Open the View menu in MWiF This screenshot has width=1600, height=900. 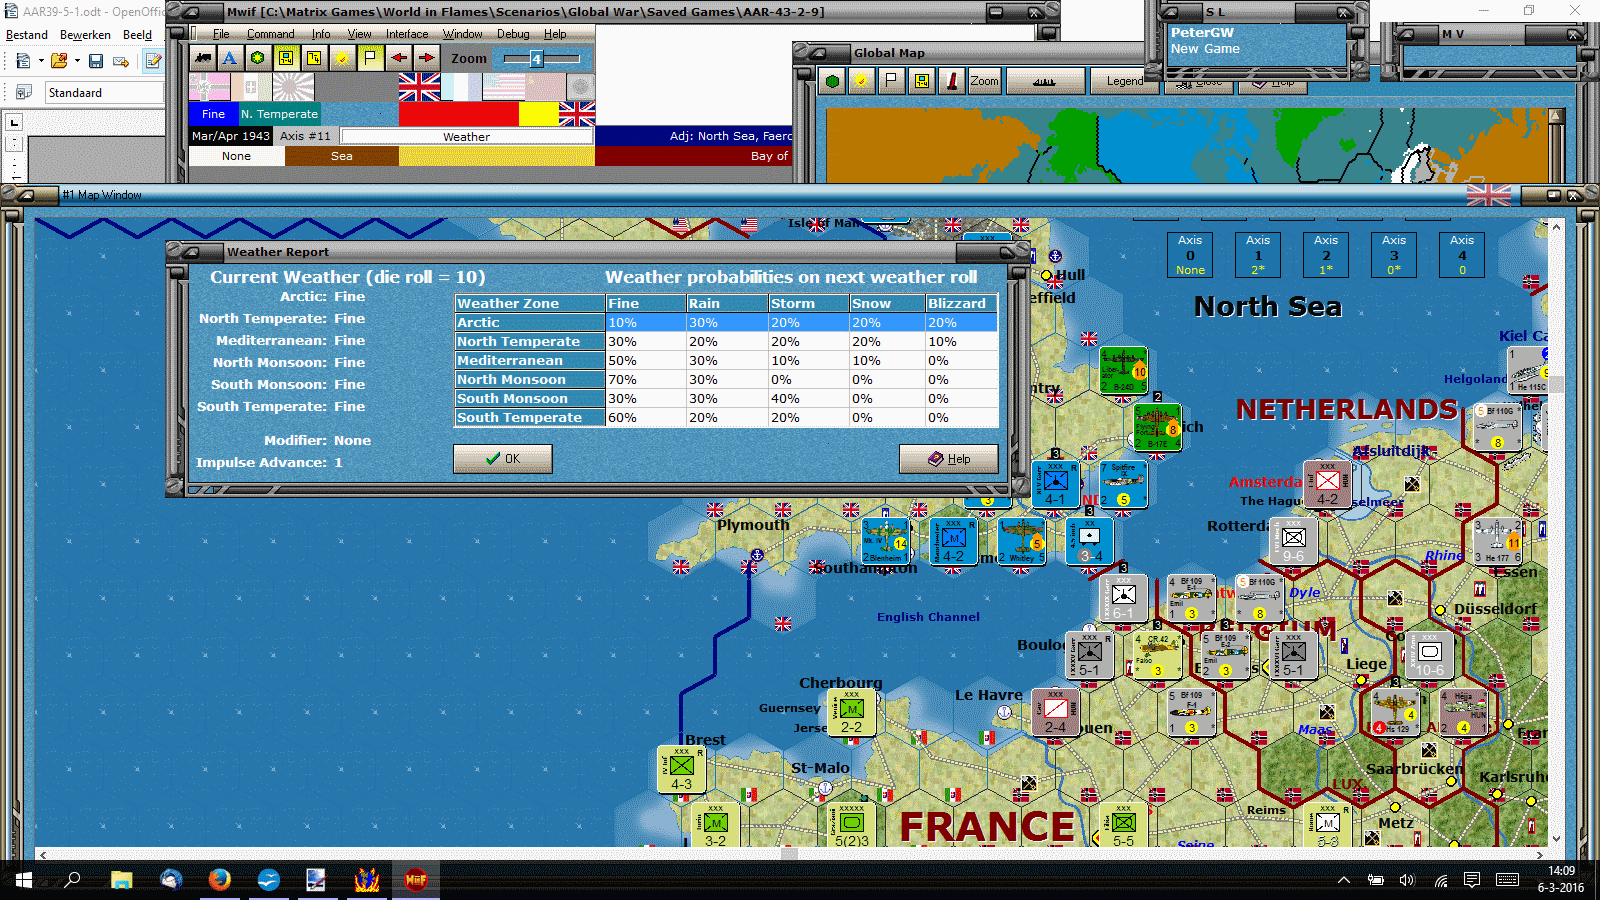click(x=359, y=34)
